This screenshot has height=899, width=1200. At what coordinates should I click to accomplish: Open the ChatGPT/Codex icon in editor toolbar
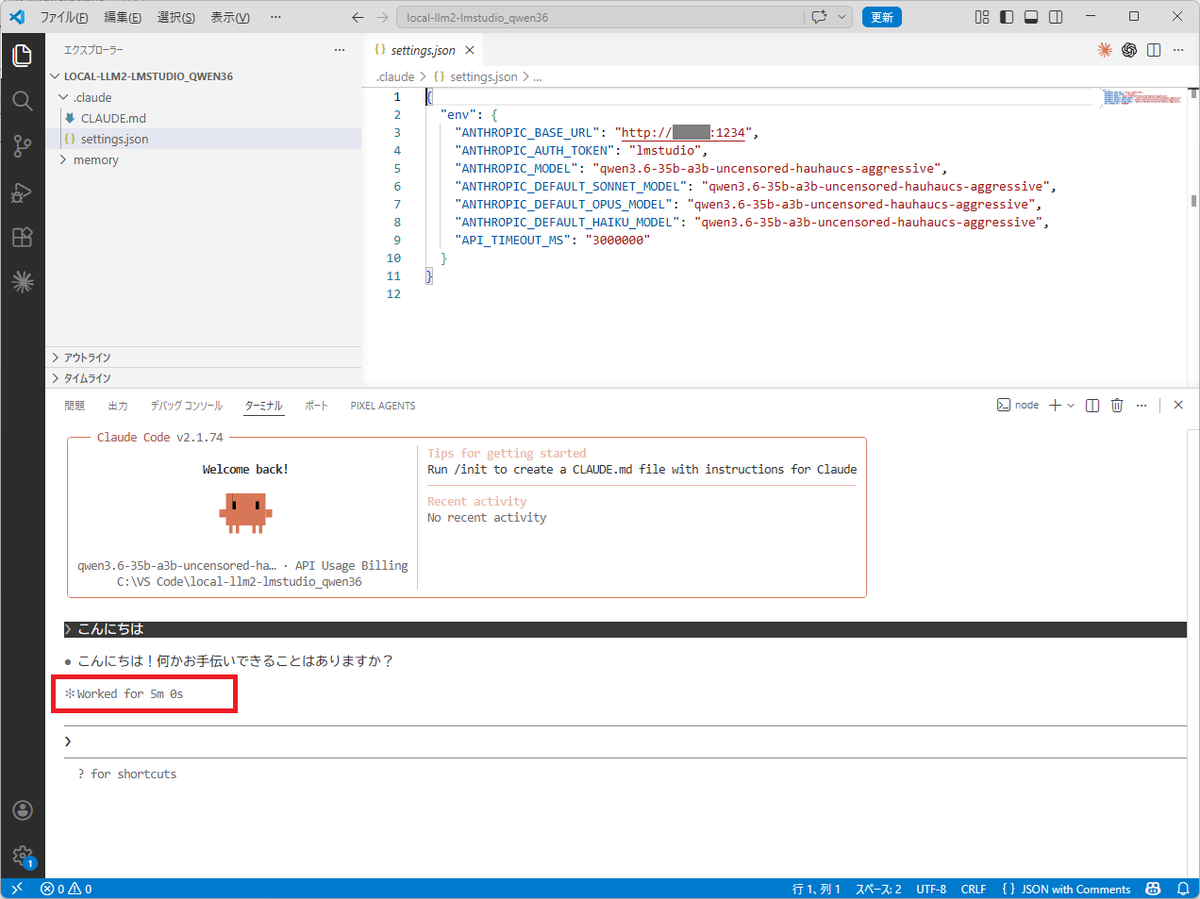[1129, 50]
